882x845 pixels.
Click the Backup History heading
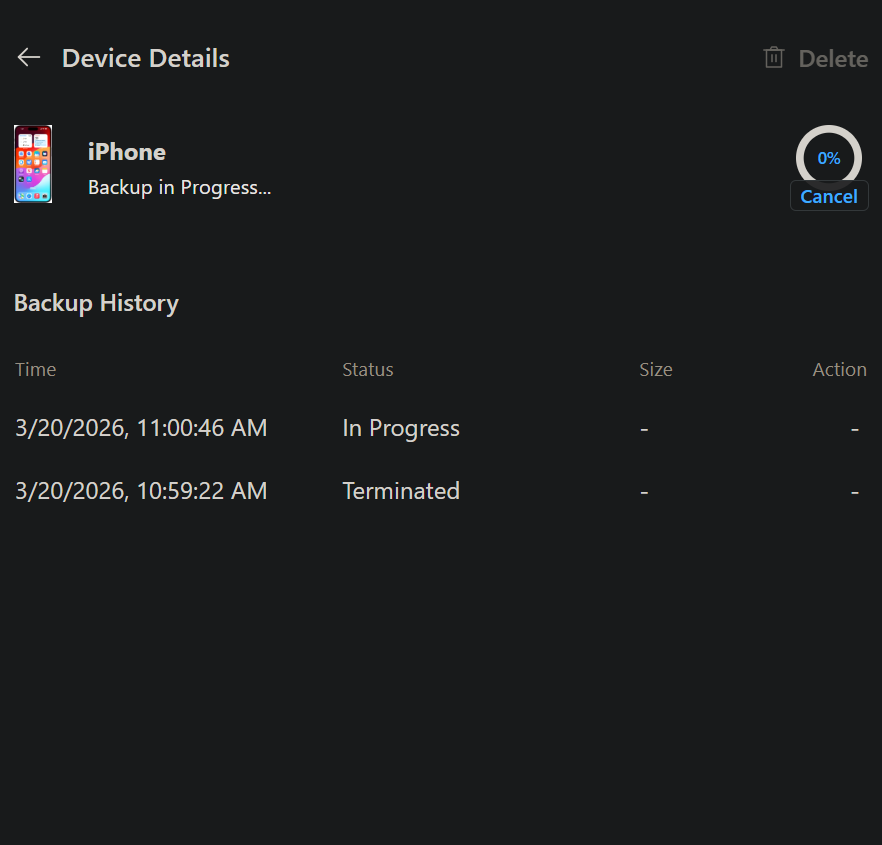(96, 303)
